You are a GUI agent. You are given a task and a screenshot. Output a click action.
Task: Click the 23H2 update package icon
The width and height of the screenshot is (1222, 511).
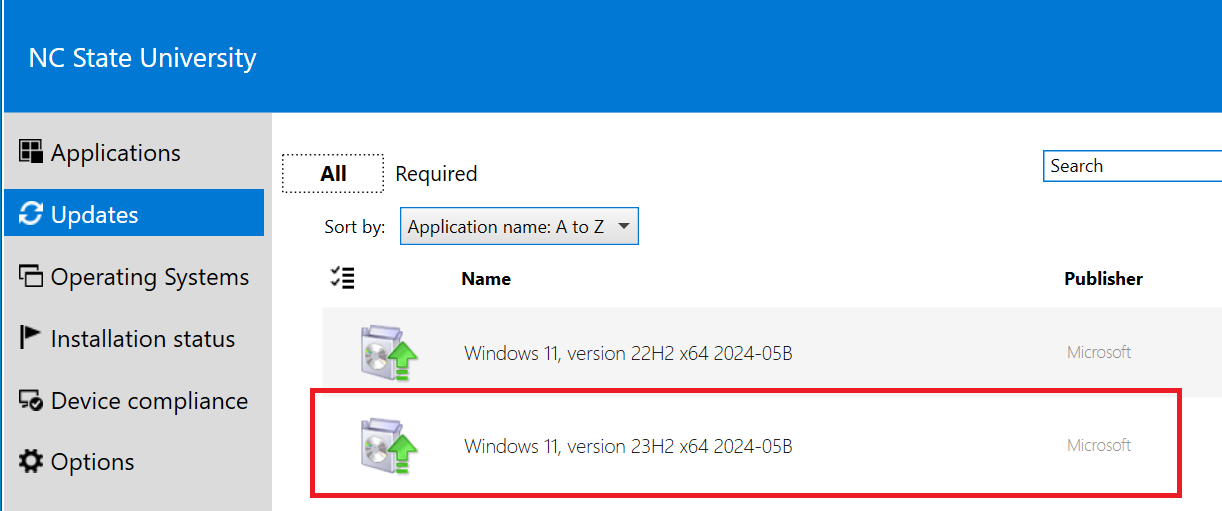[x=388, y=446]
